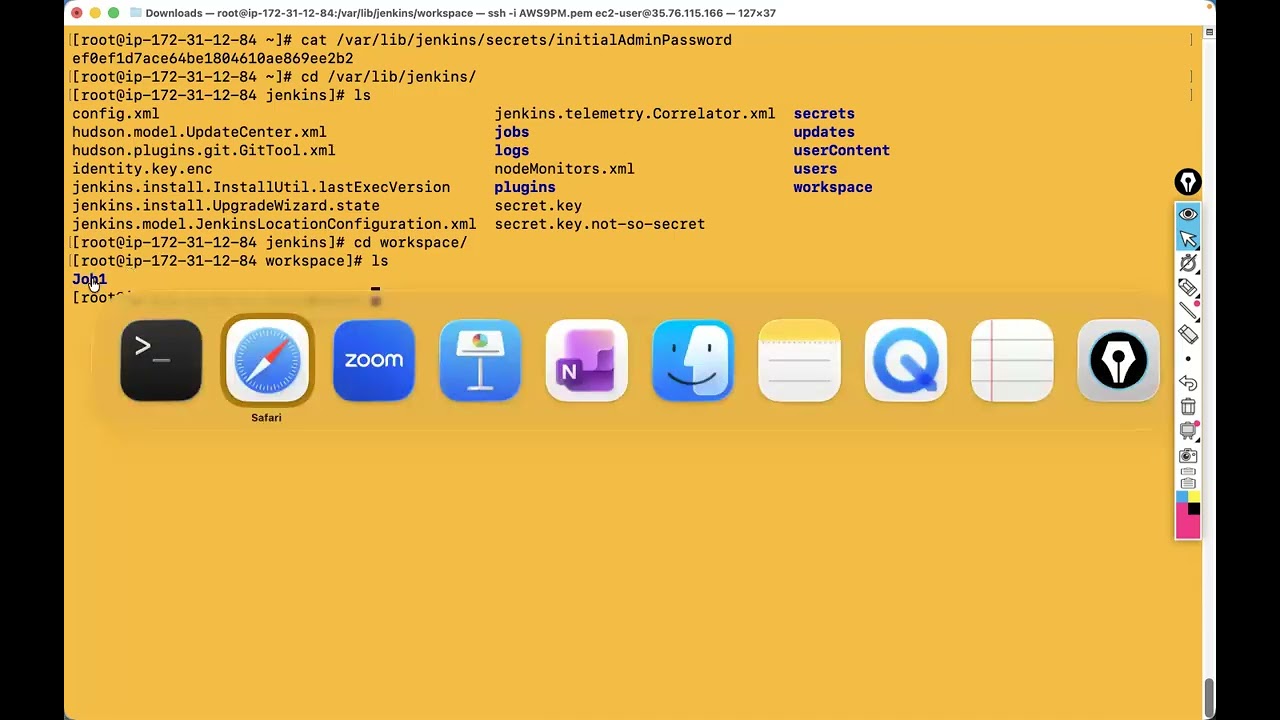Click the terminal window's vertical scrollbar thumb
Screen dimensions: 1280x720
click(x=1209, y=697)
